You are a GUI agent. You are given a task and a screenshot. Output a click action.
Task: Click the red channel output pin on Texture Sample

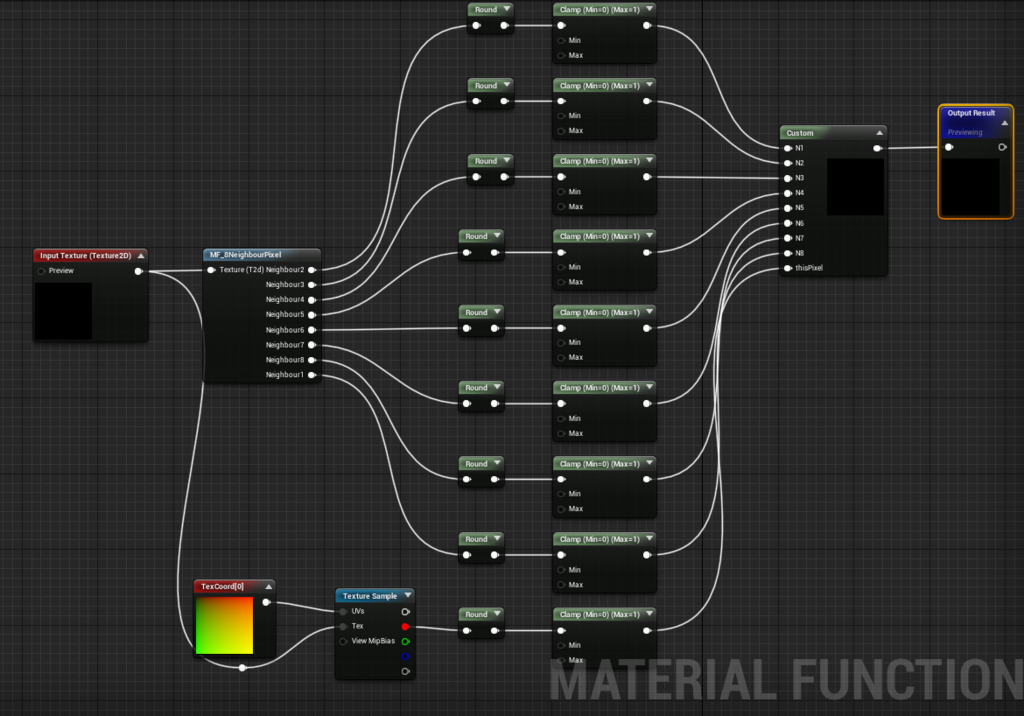coord(406,626)
